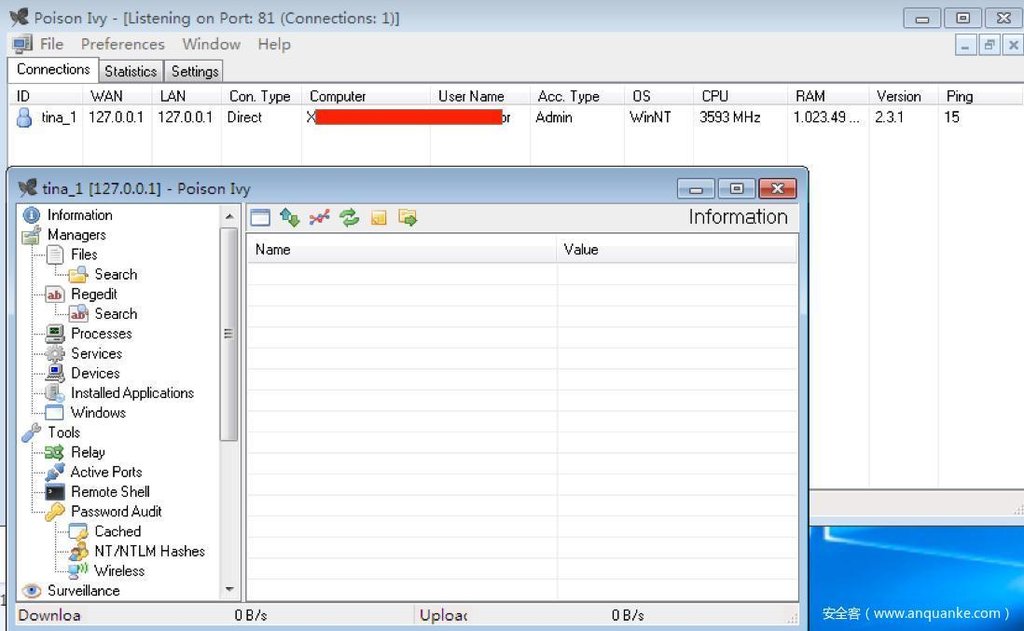This screenshot has width=1024, height=631.
Task: Click the yellow note toolbar icon
Action: pos(379,218)
